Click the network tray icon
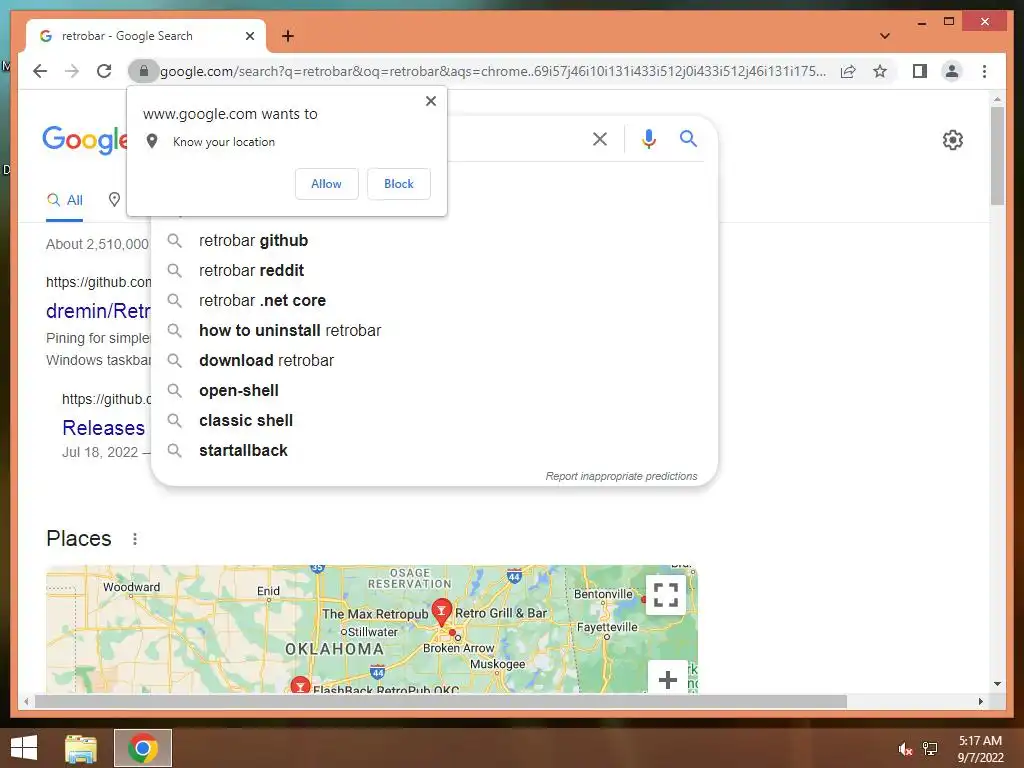 tap(930, 749)
